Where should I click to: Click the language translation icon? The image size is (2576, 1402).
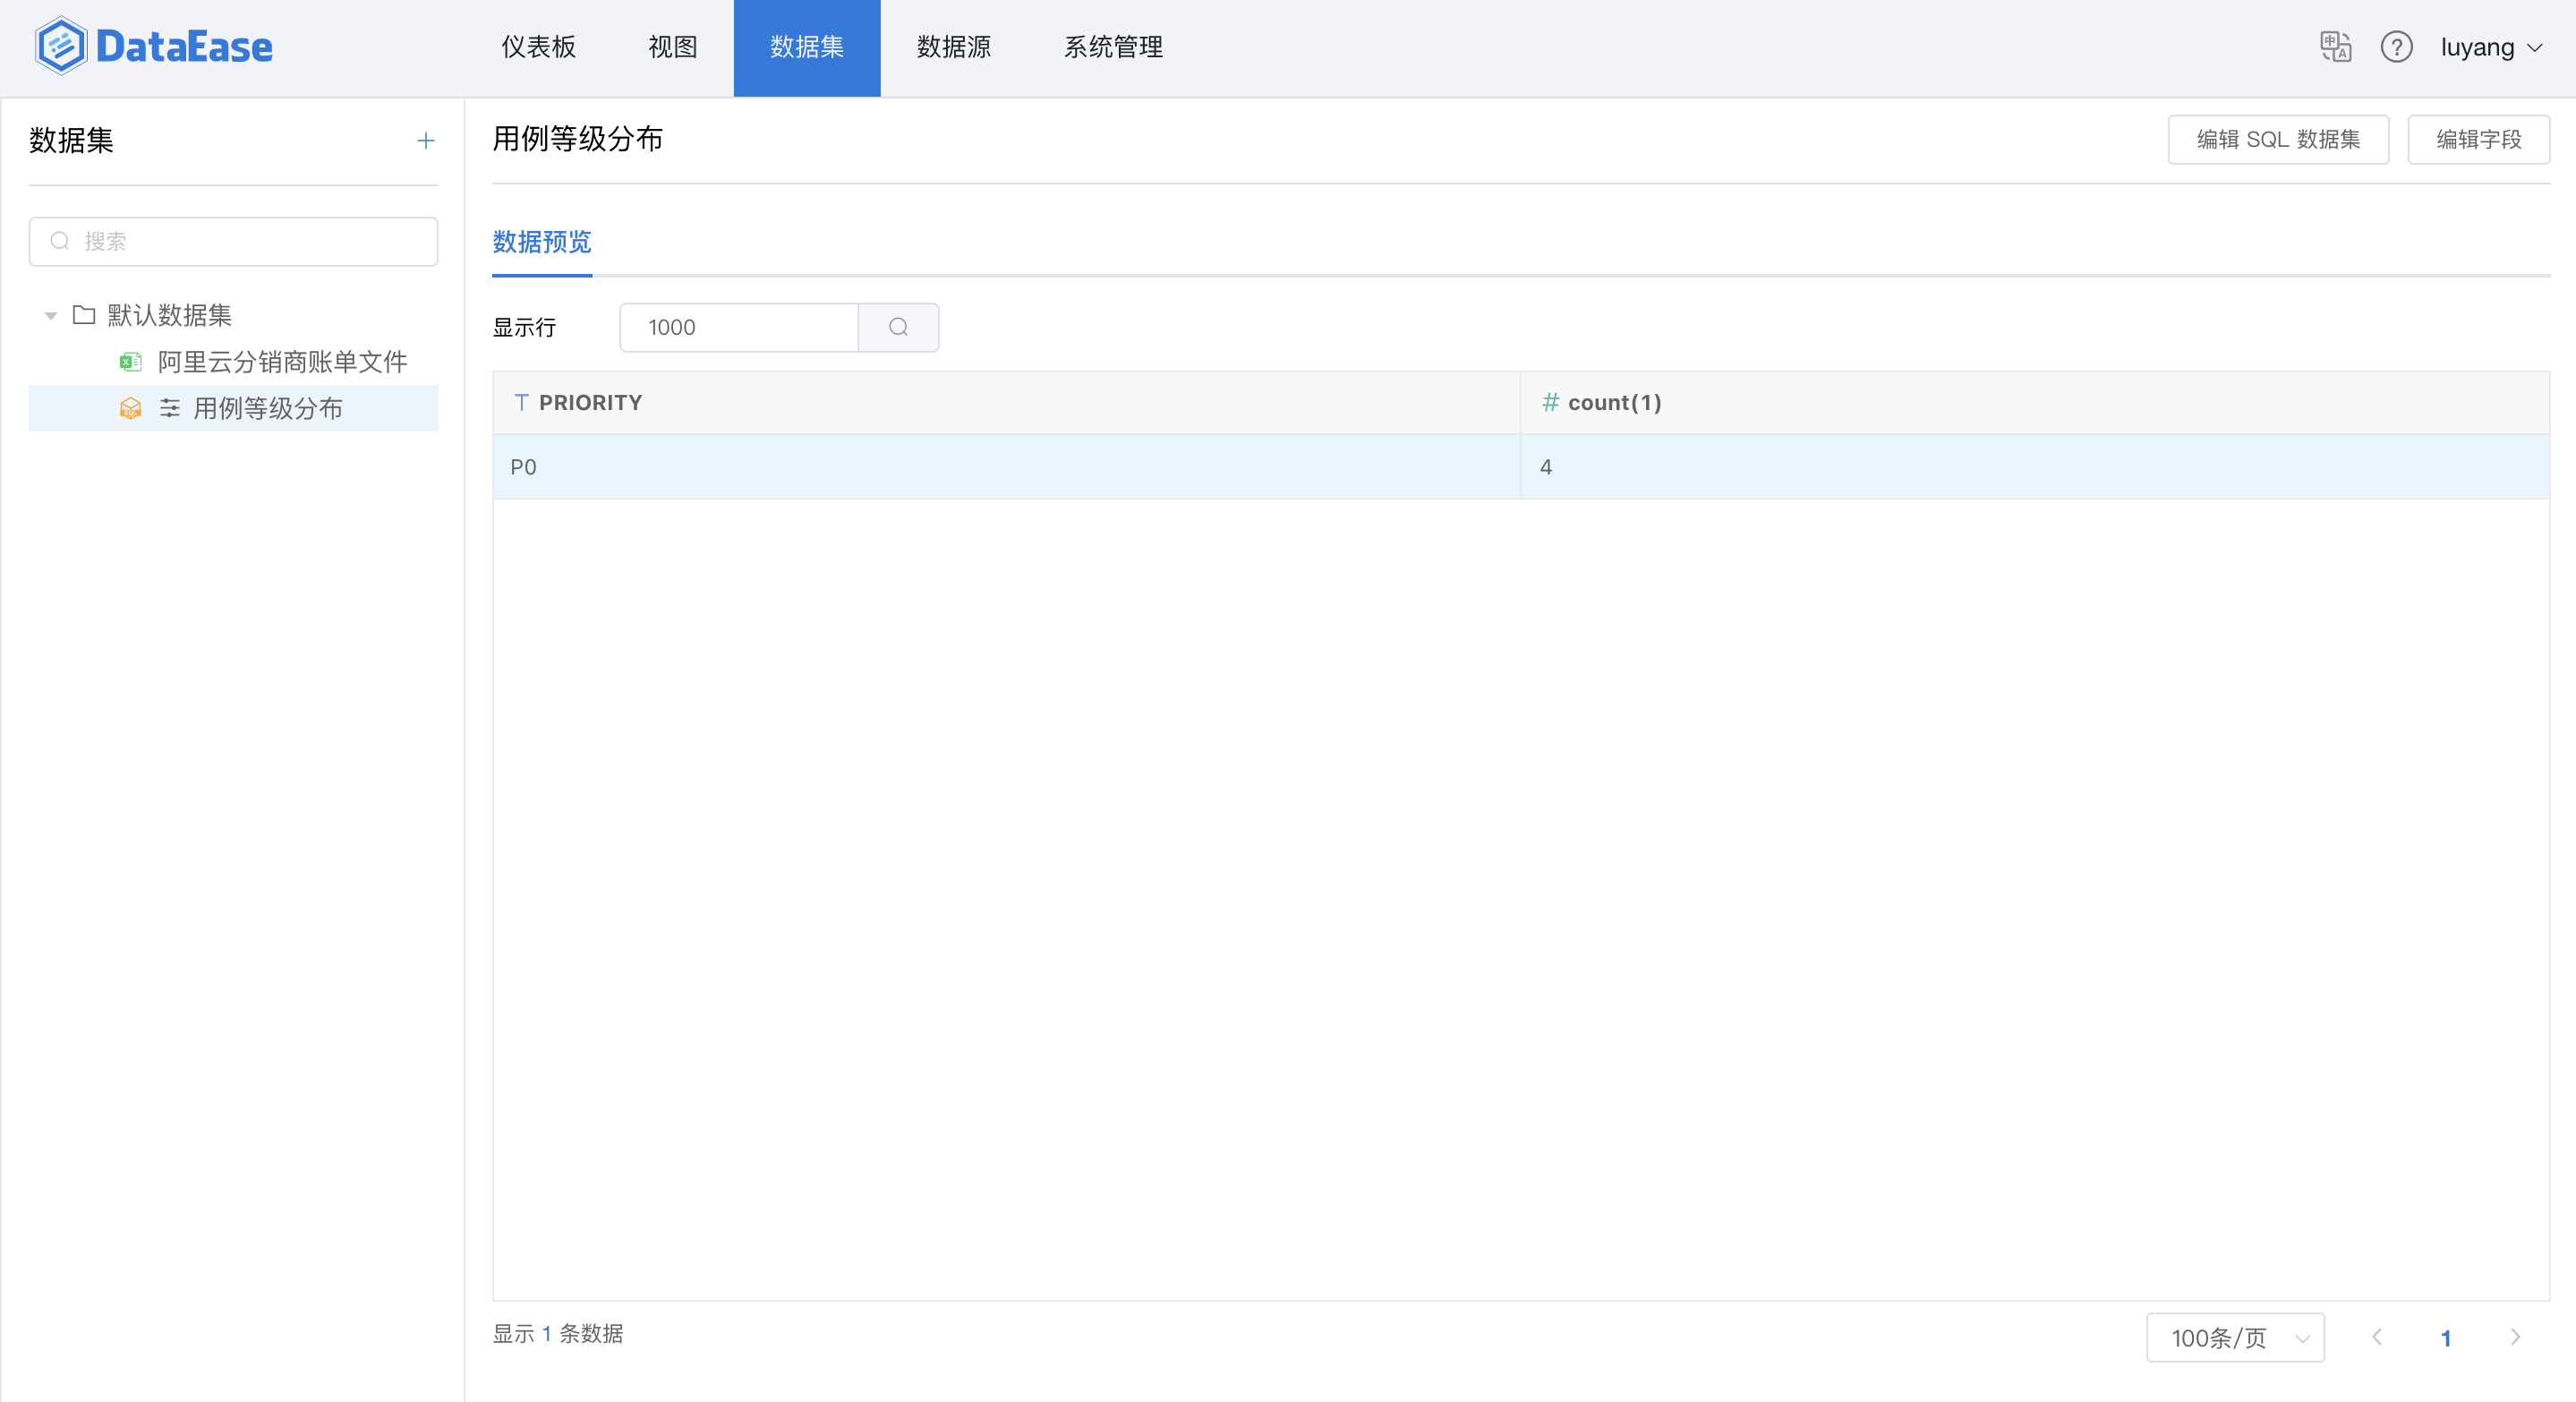(2335, 47)
